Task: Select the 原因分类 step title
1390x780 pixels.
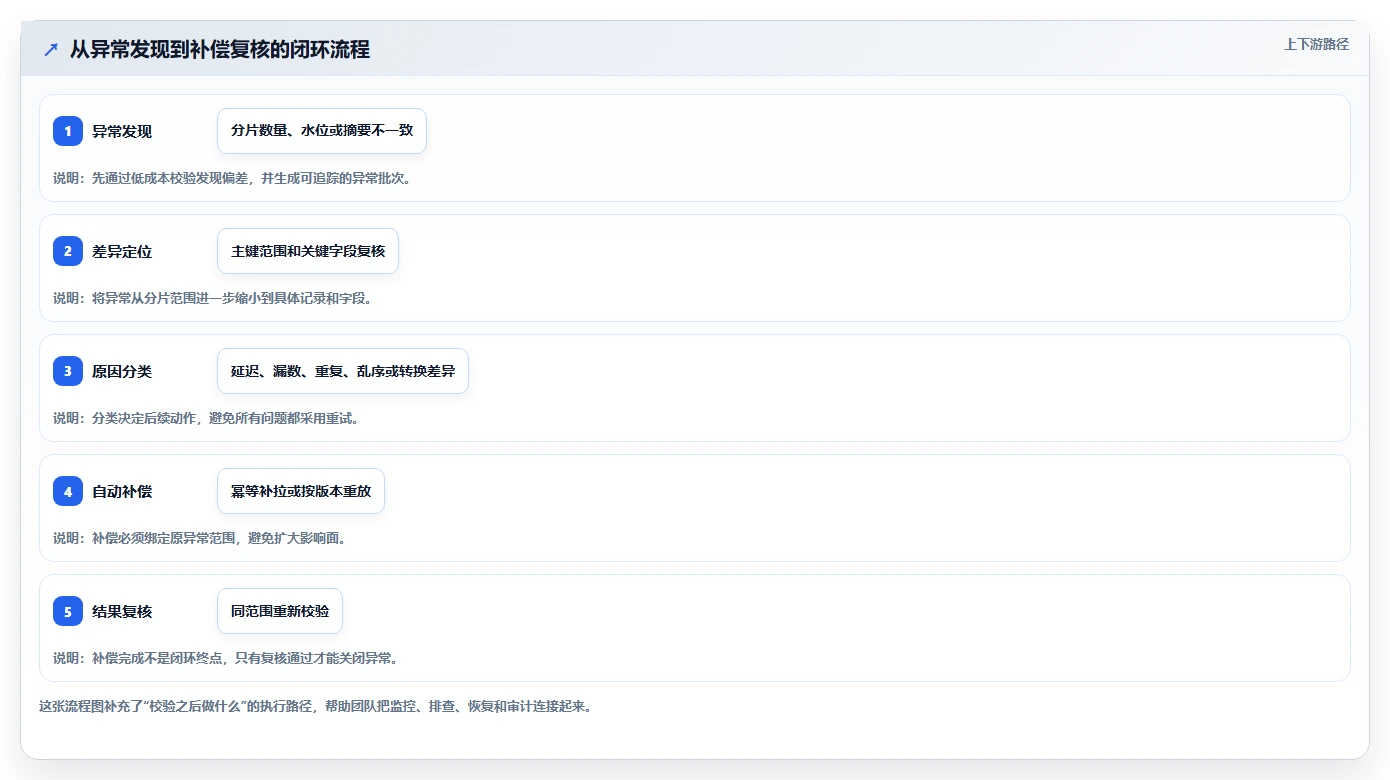Action: [x=122, y=371]
